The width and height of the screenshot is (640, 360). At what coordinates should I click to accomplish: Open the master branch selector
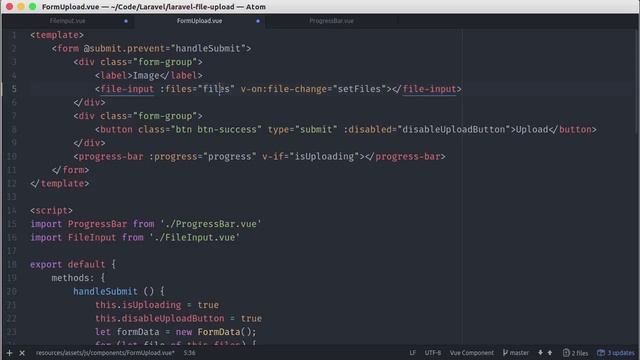pos(516,353)
